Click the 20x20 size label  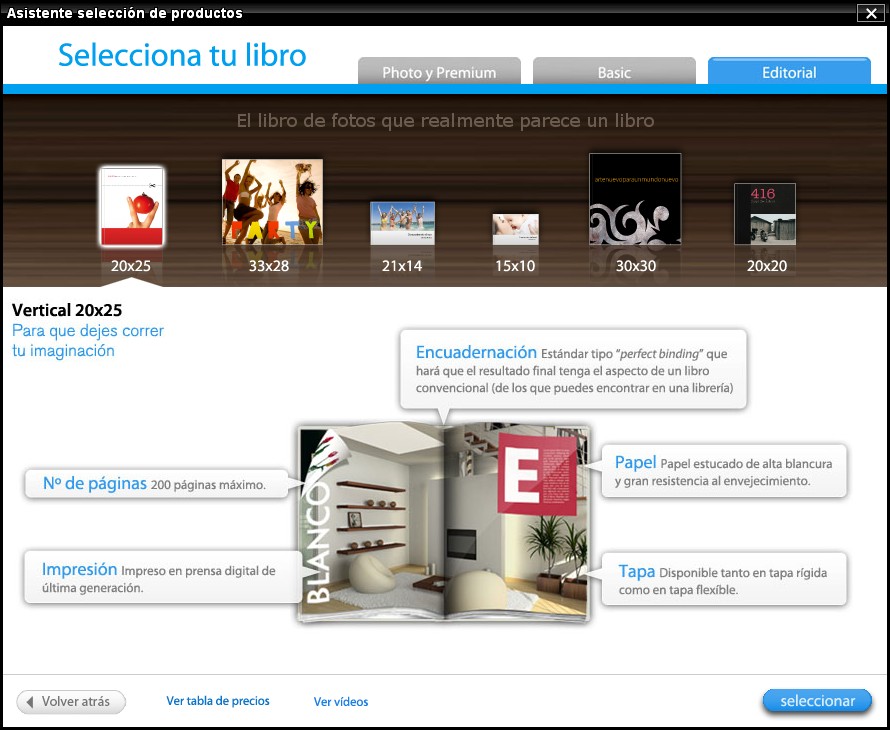767,266
